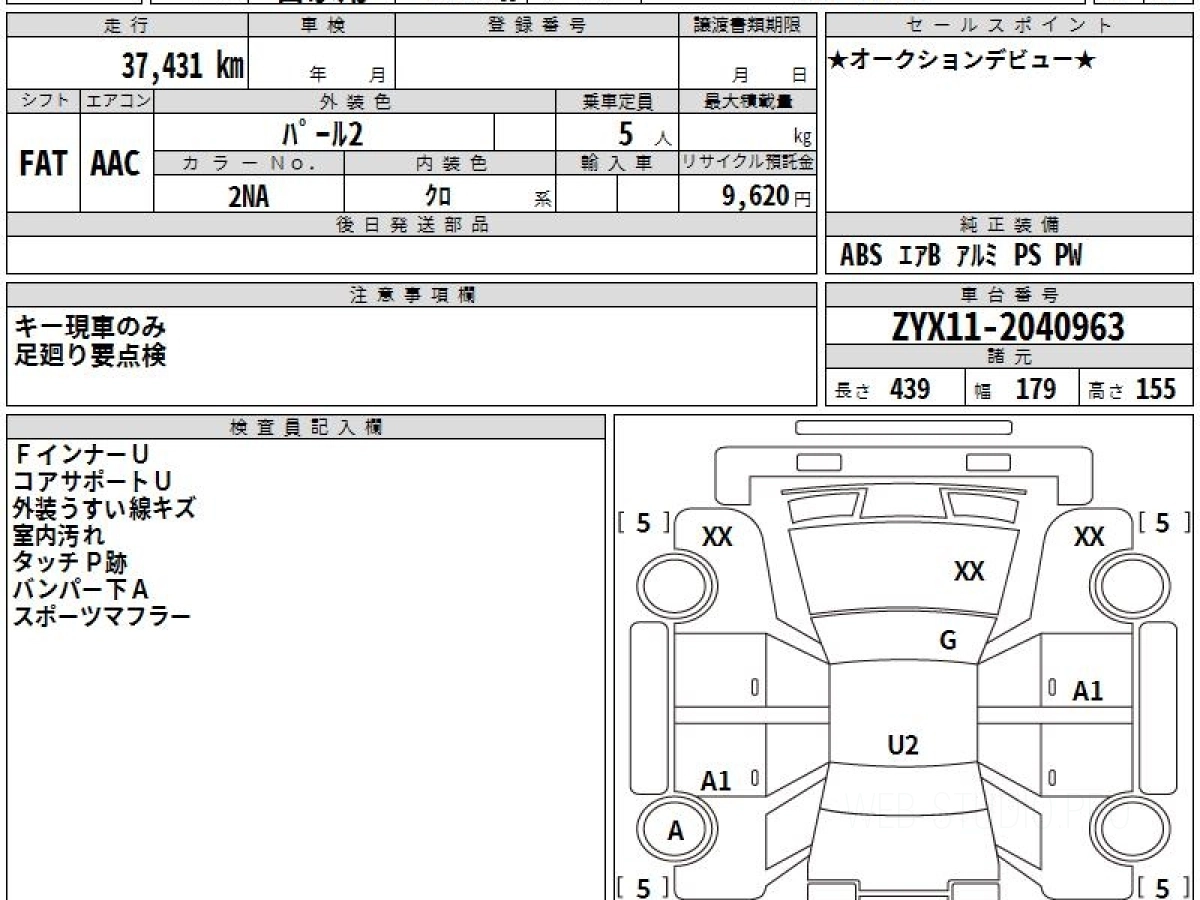Select the 登録番号 header
This screenshot has width=1200, height=900.
pyautogui.click(x=537, y=26)
